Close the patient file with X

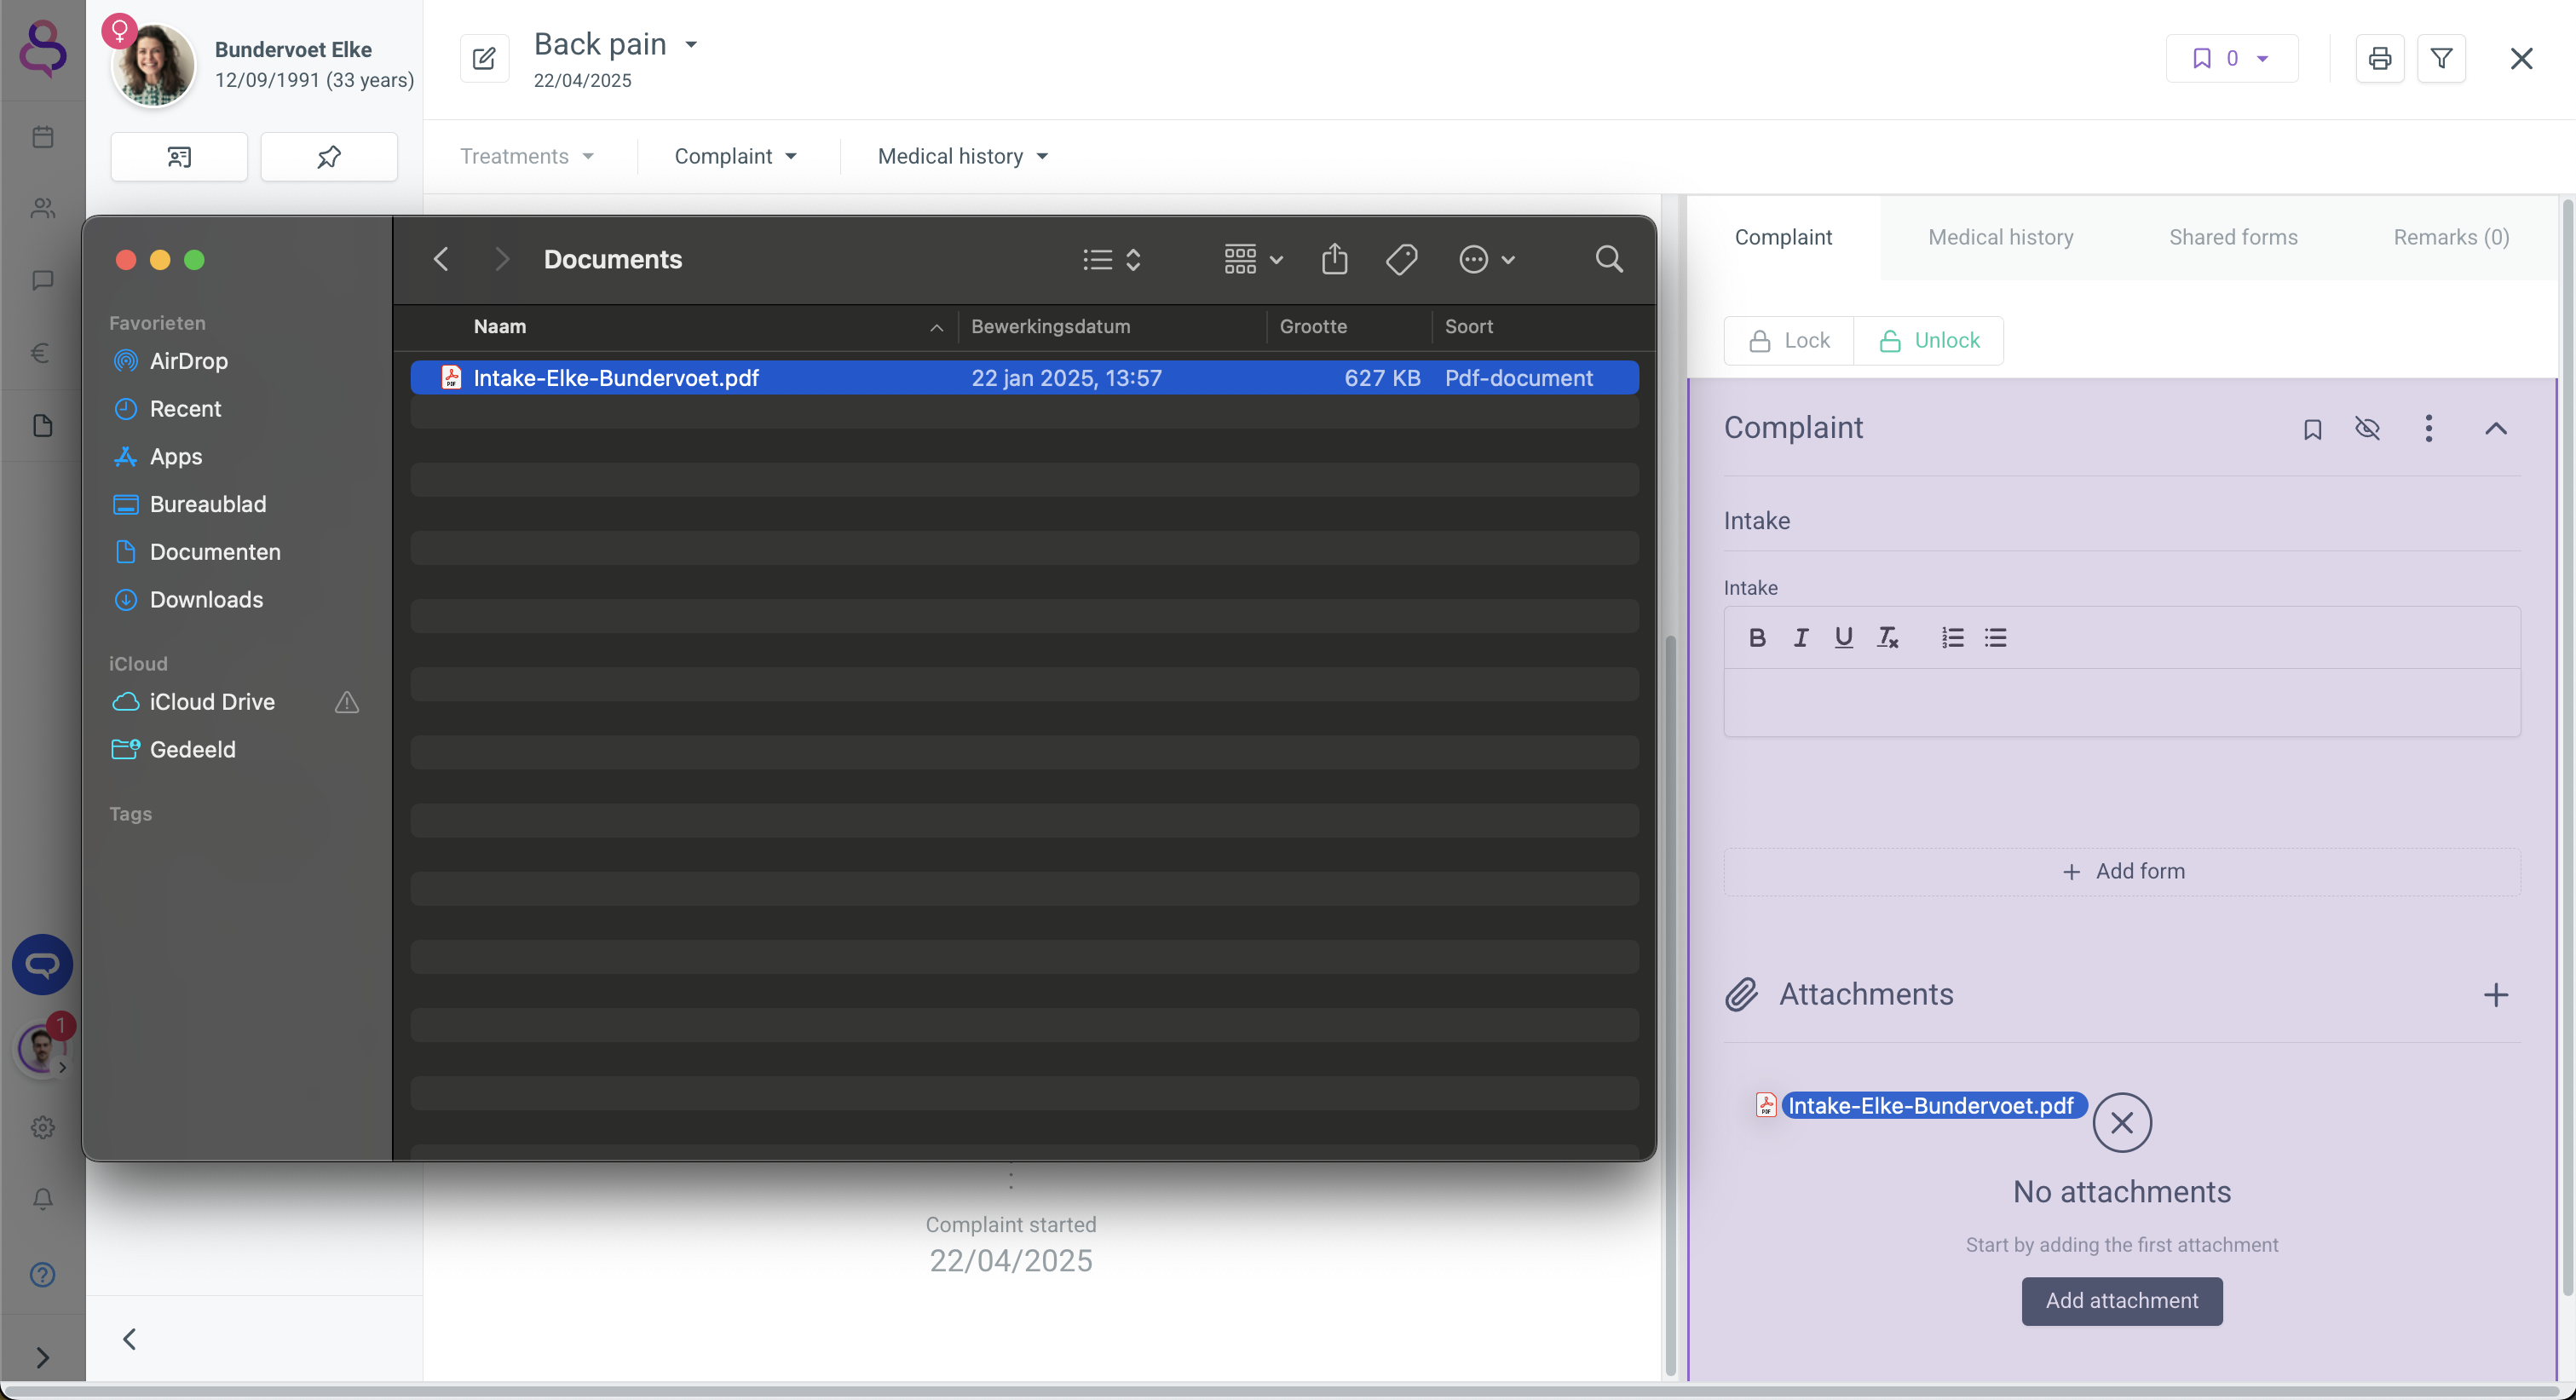[x=2521, y=58]
